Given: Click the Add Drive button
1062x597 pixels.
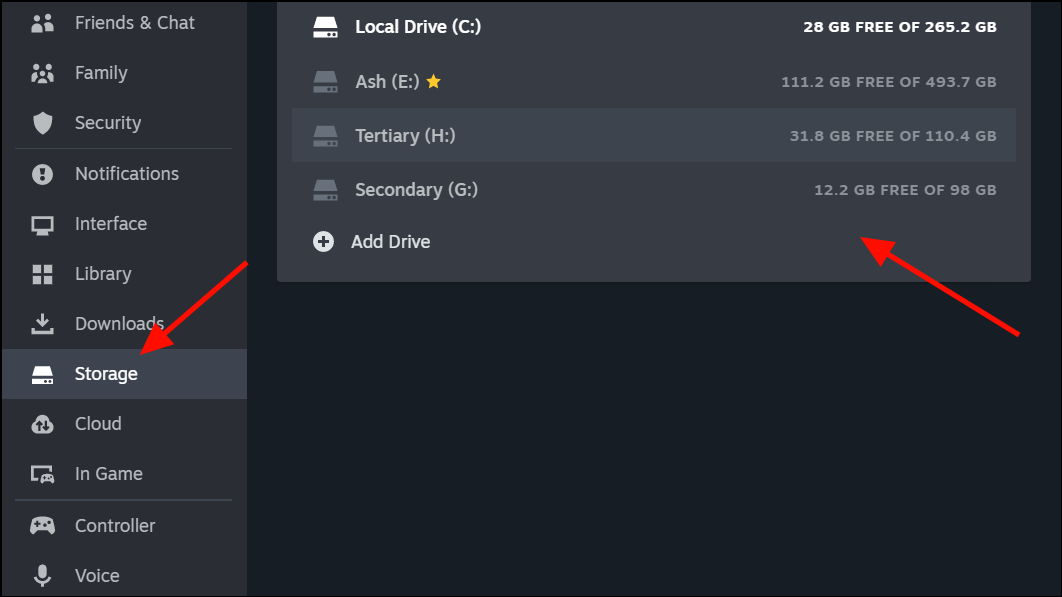Looking at the screenshot, I should click(x=391, y=241).
